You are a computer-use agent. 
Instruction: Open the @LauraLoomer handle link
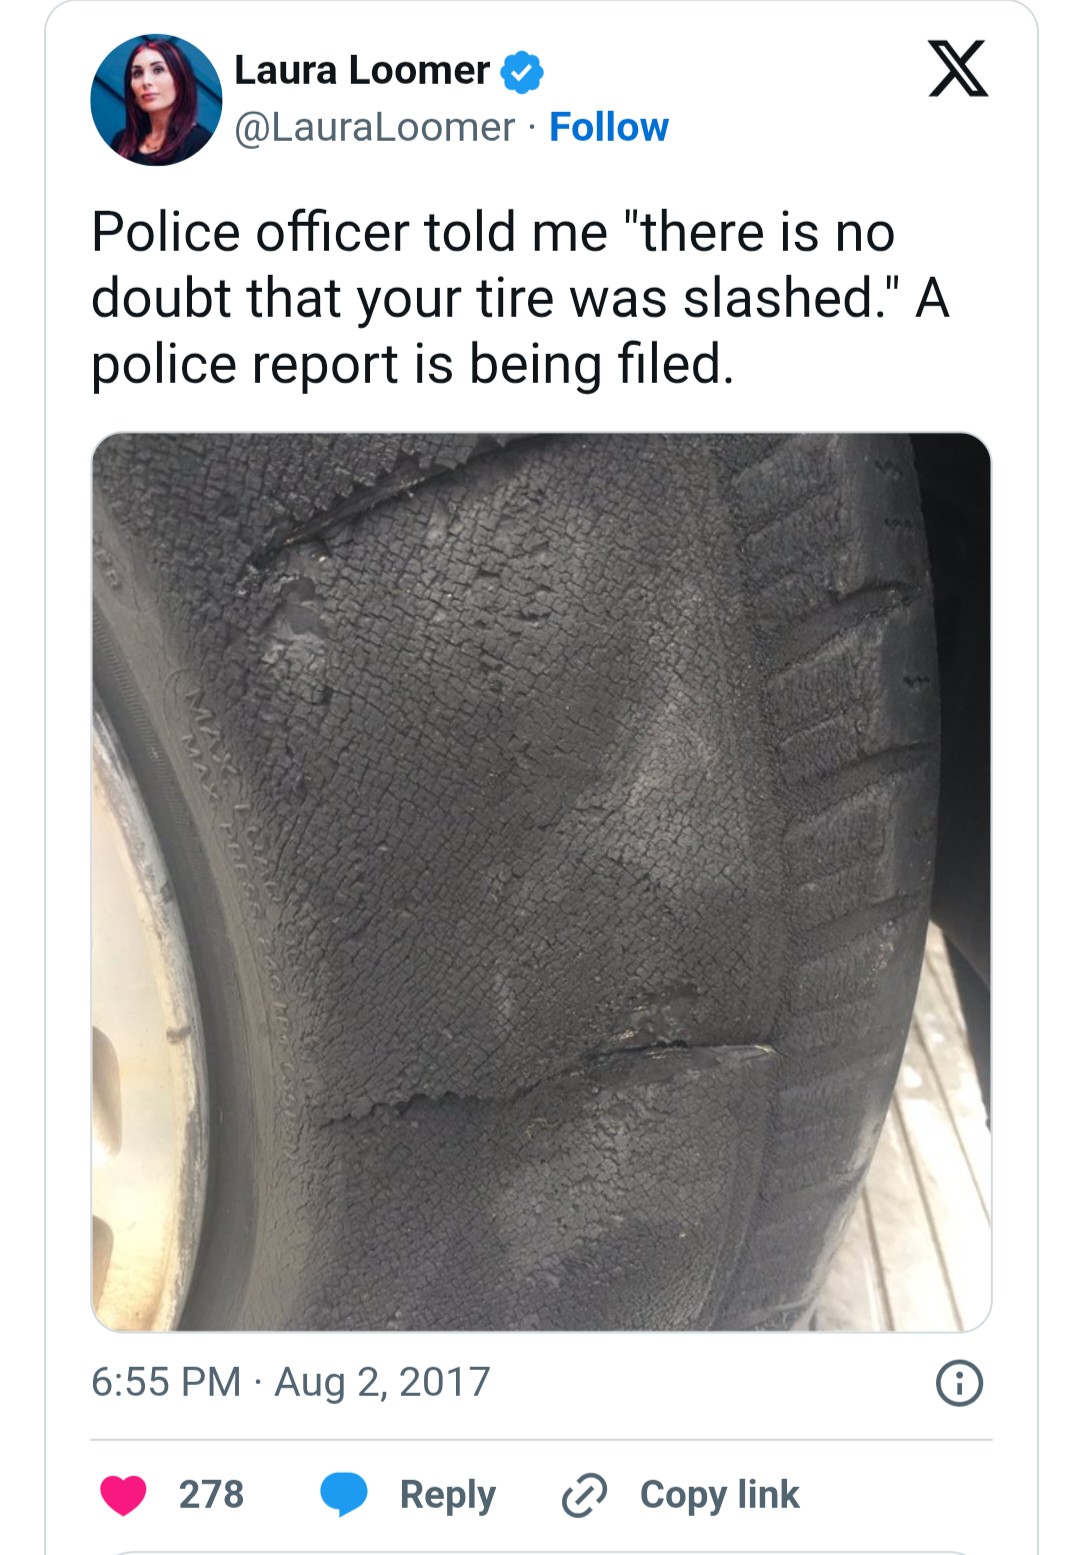point(375,127)
